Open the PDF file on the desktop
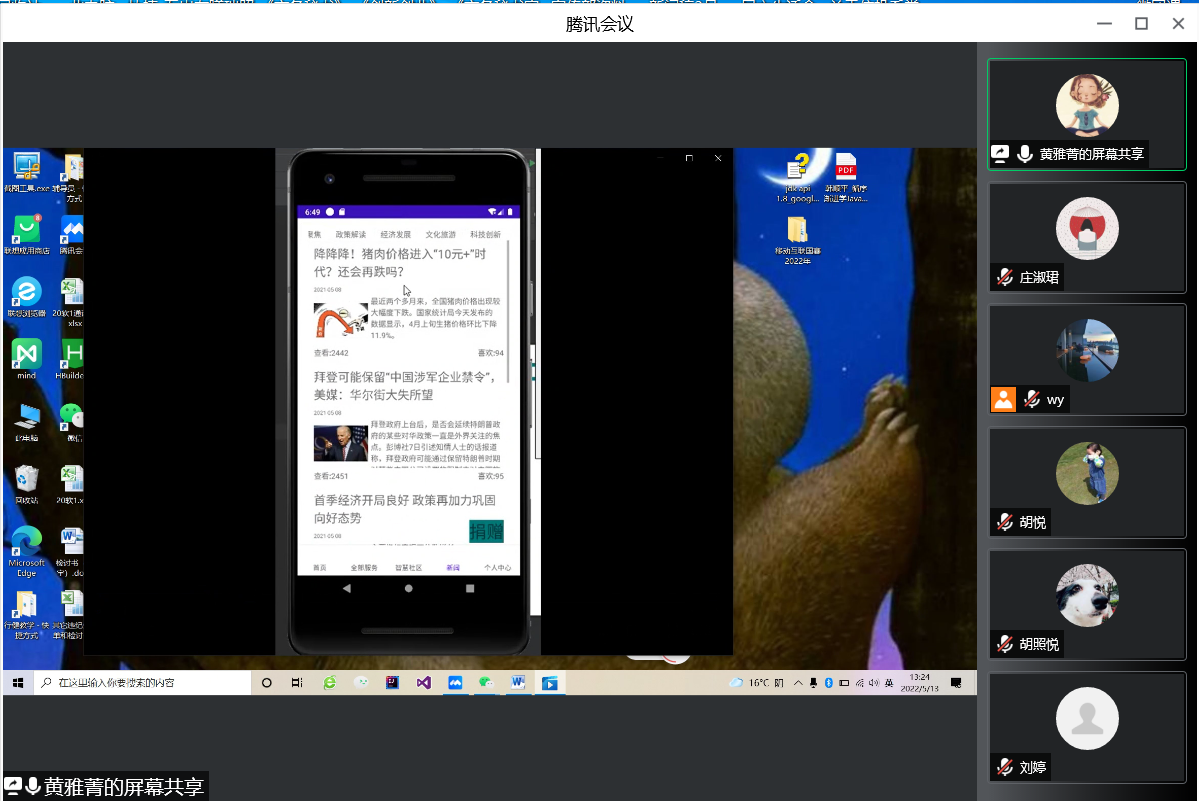Viewport: 1199px width, 801px height. pyautogui.click(x=846, y=168)
